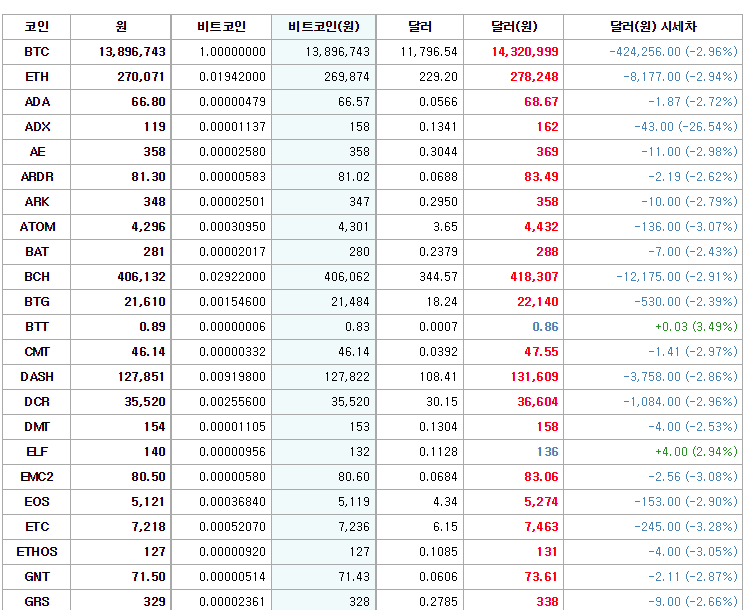Screen dimensions: 750x610
Task: Select ARDR price gap -2.19 (-2.62%)
Action: click(x=693, y=177)
